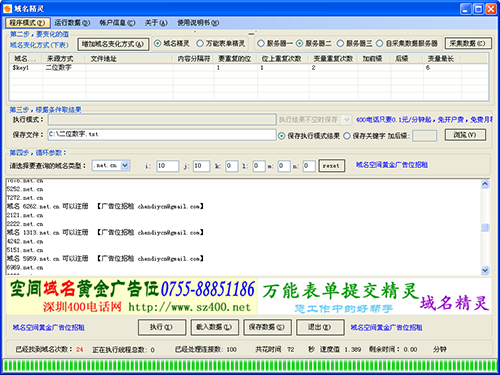500x375 pixels.
Task: Click results scrollbar down arrow
Action: [485, 270]
